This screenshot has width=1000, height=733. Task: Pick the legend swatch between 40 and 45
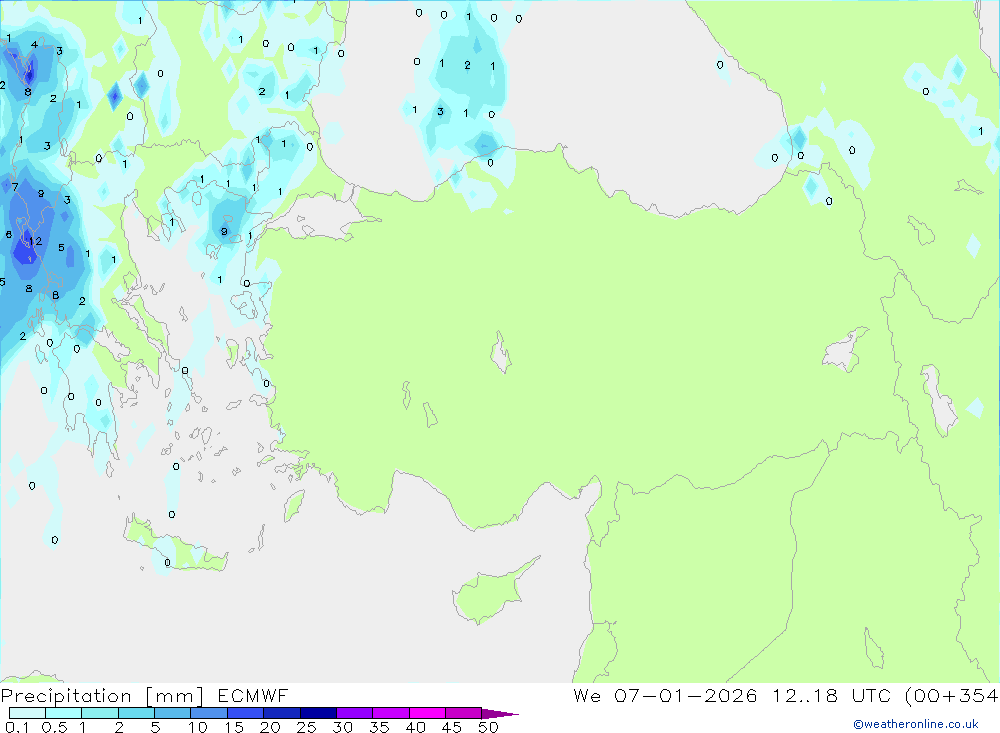427,713
